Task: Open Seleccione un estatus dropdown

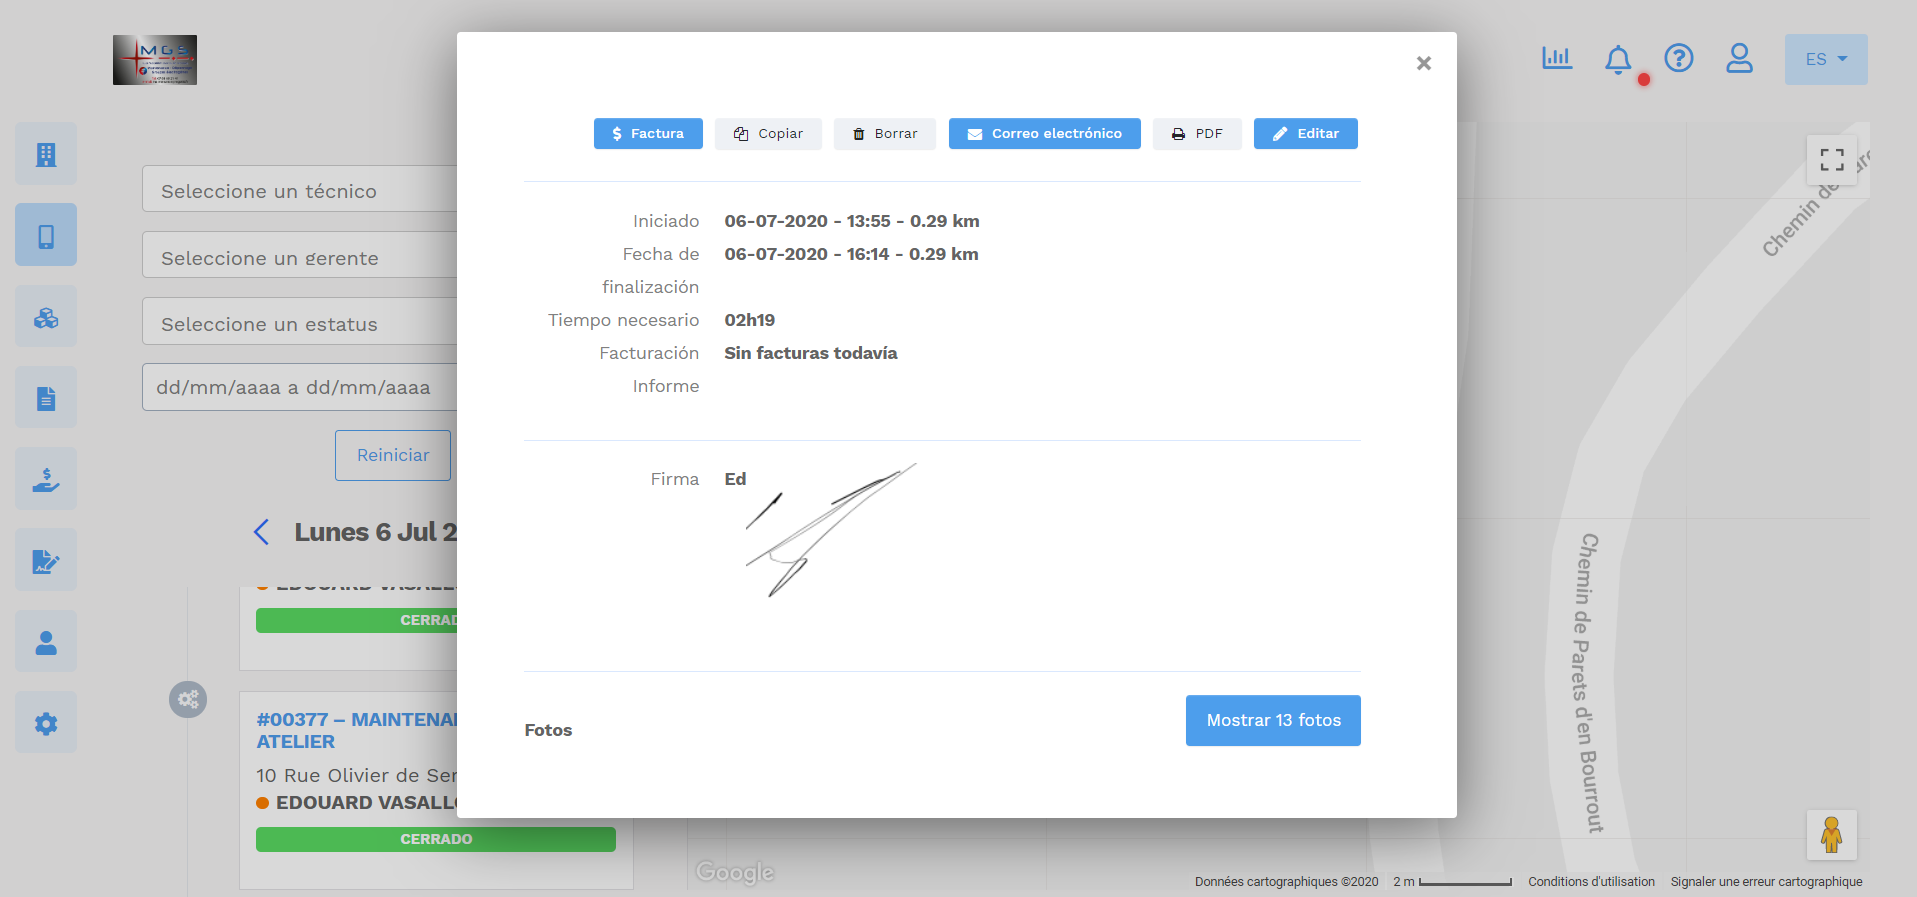Action: point(300,321)
